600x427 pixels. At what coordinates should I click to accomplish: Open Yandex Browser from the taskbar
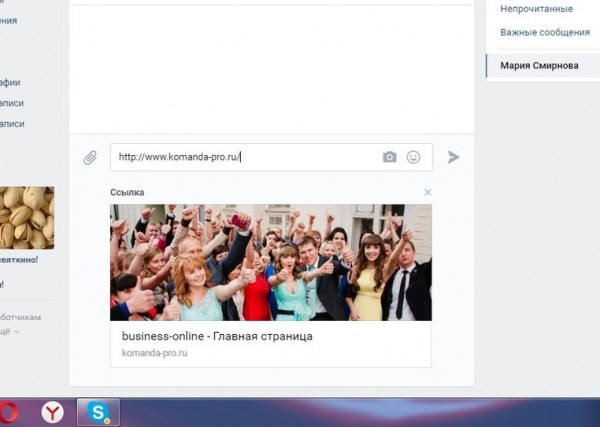pos(52,412)
